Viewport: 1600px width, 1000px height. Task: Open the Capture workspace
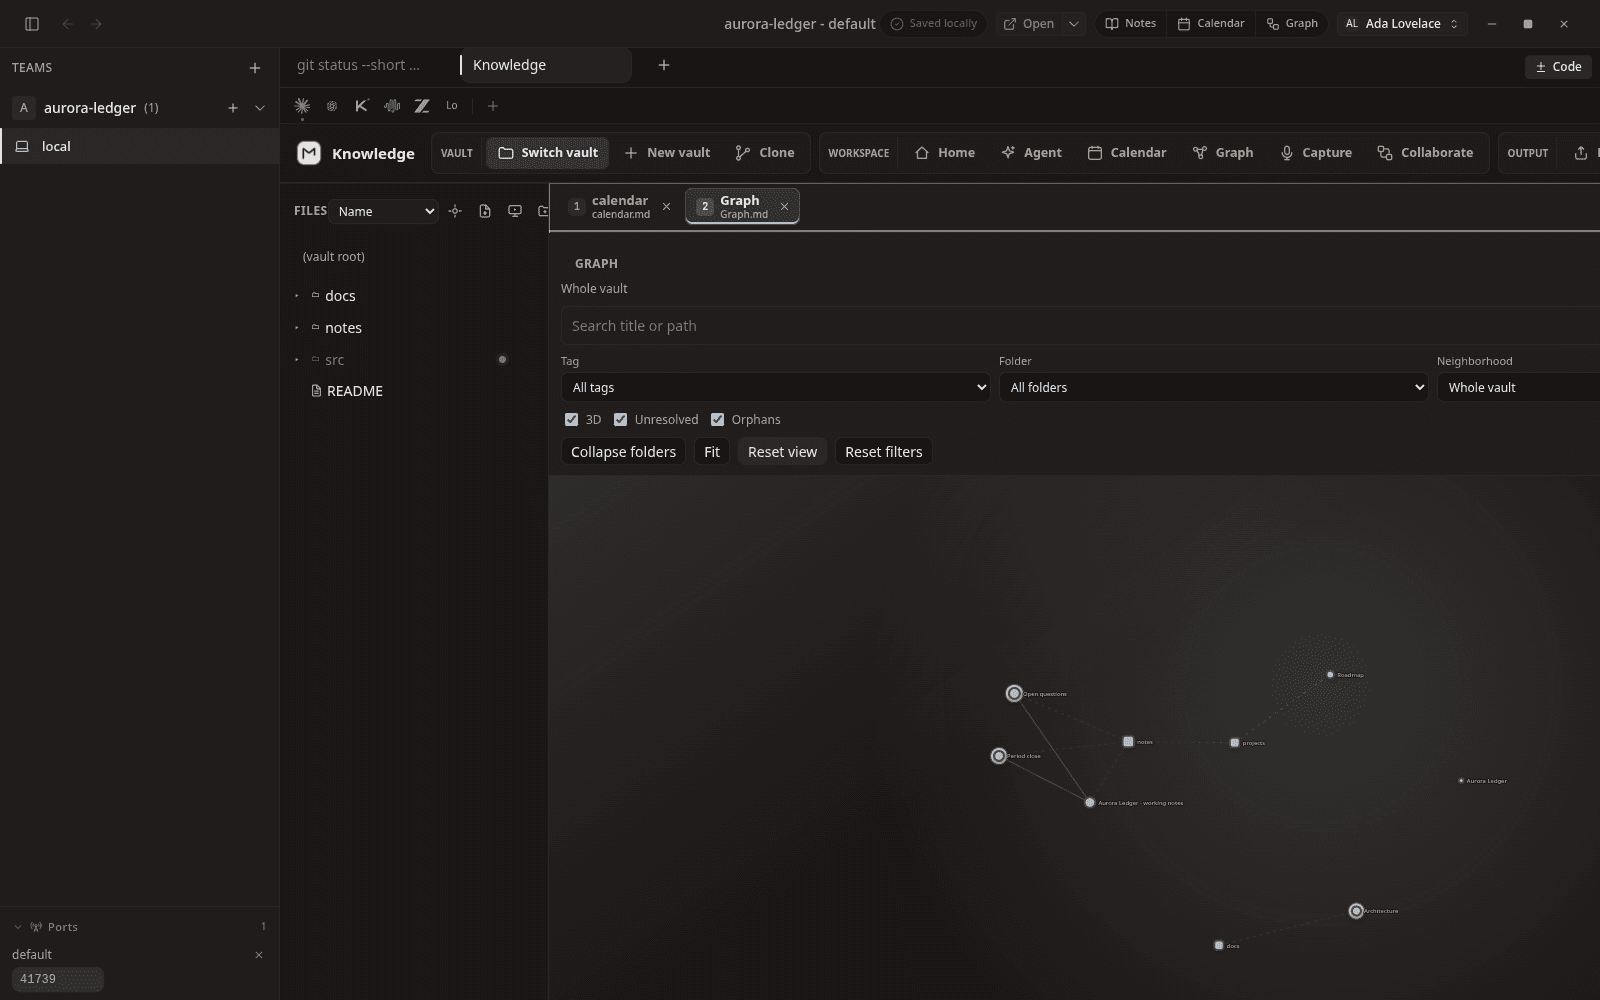point(1316,153)
